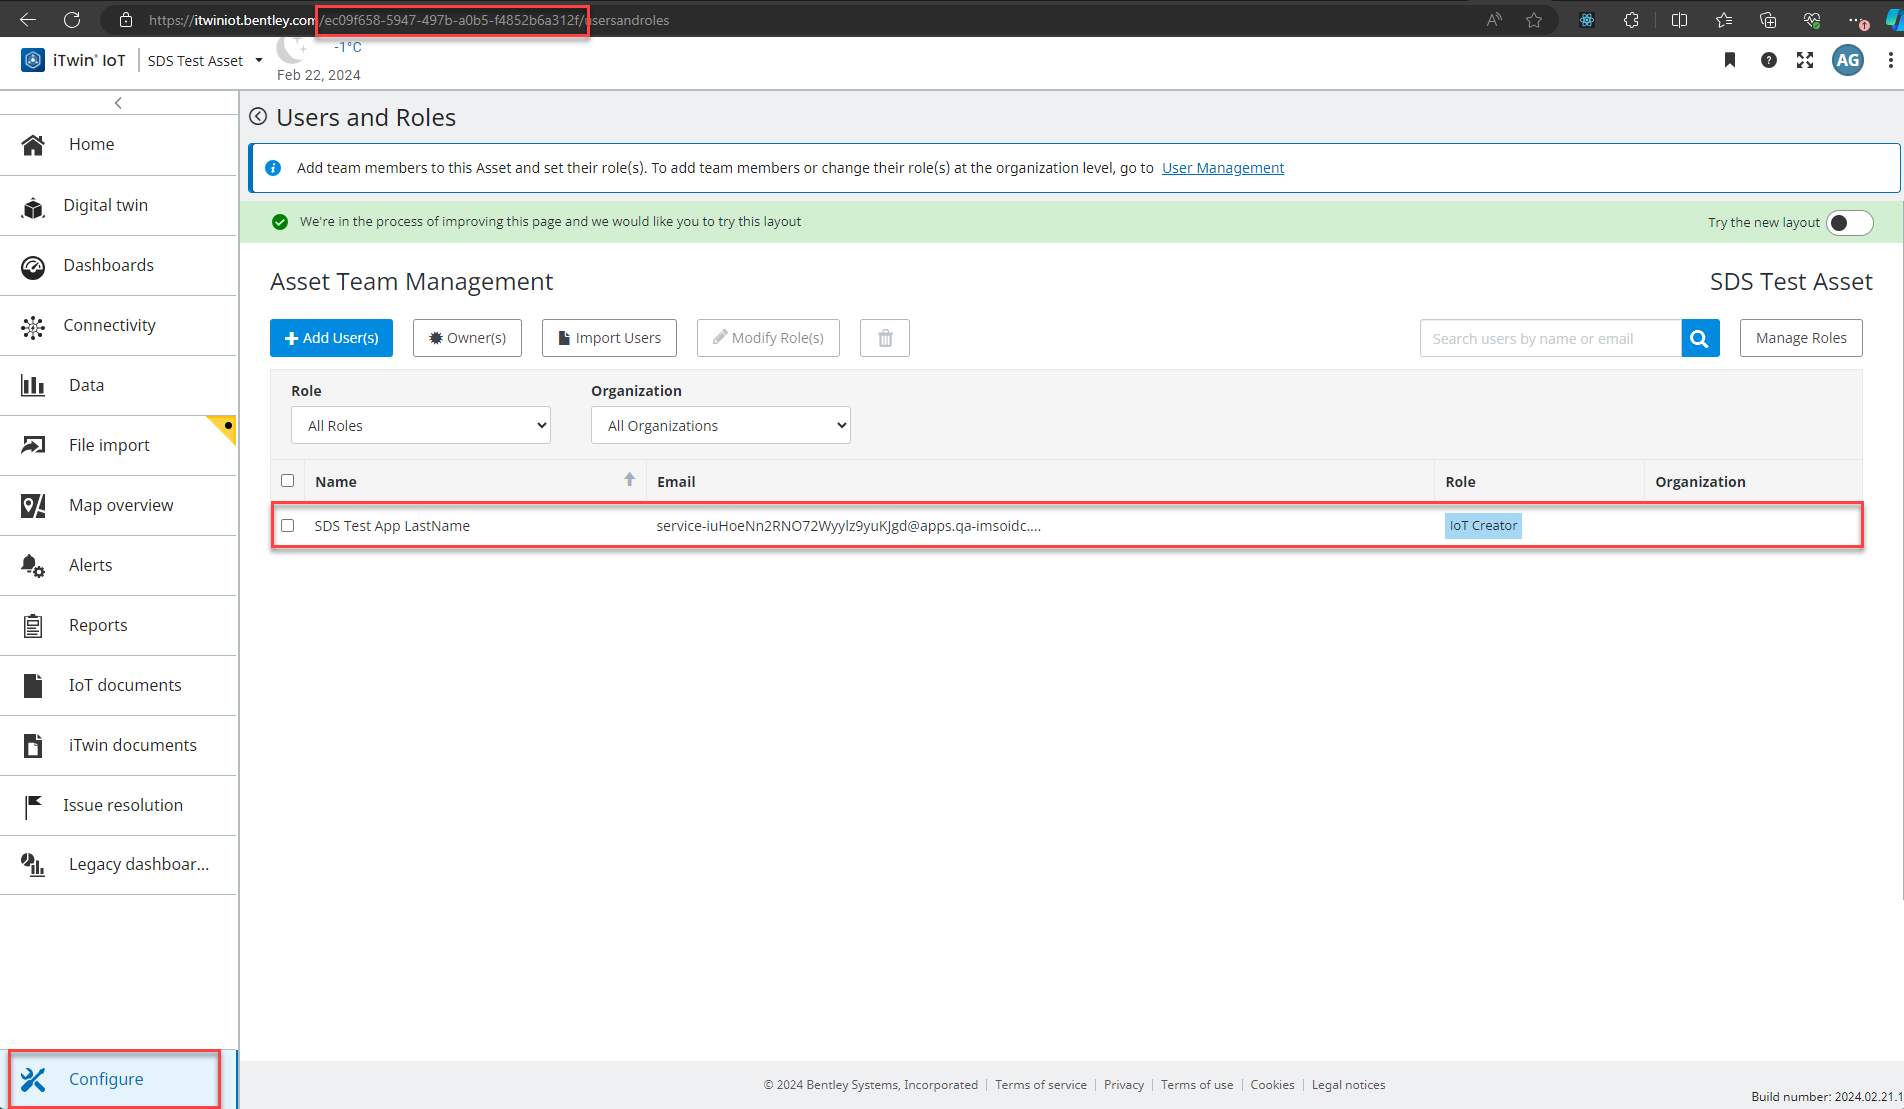Click the back arrow beside Users and Roles
Image resolution: width=1904 pixels, height=1109 pixels.
[258, 117]
